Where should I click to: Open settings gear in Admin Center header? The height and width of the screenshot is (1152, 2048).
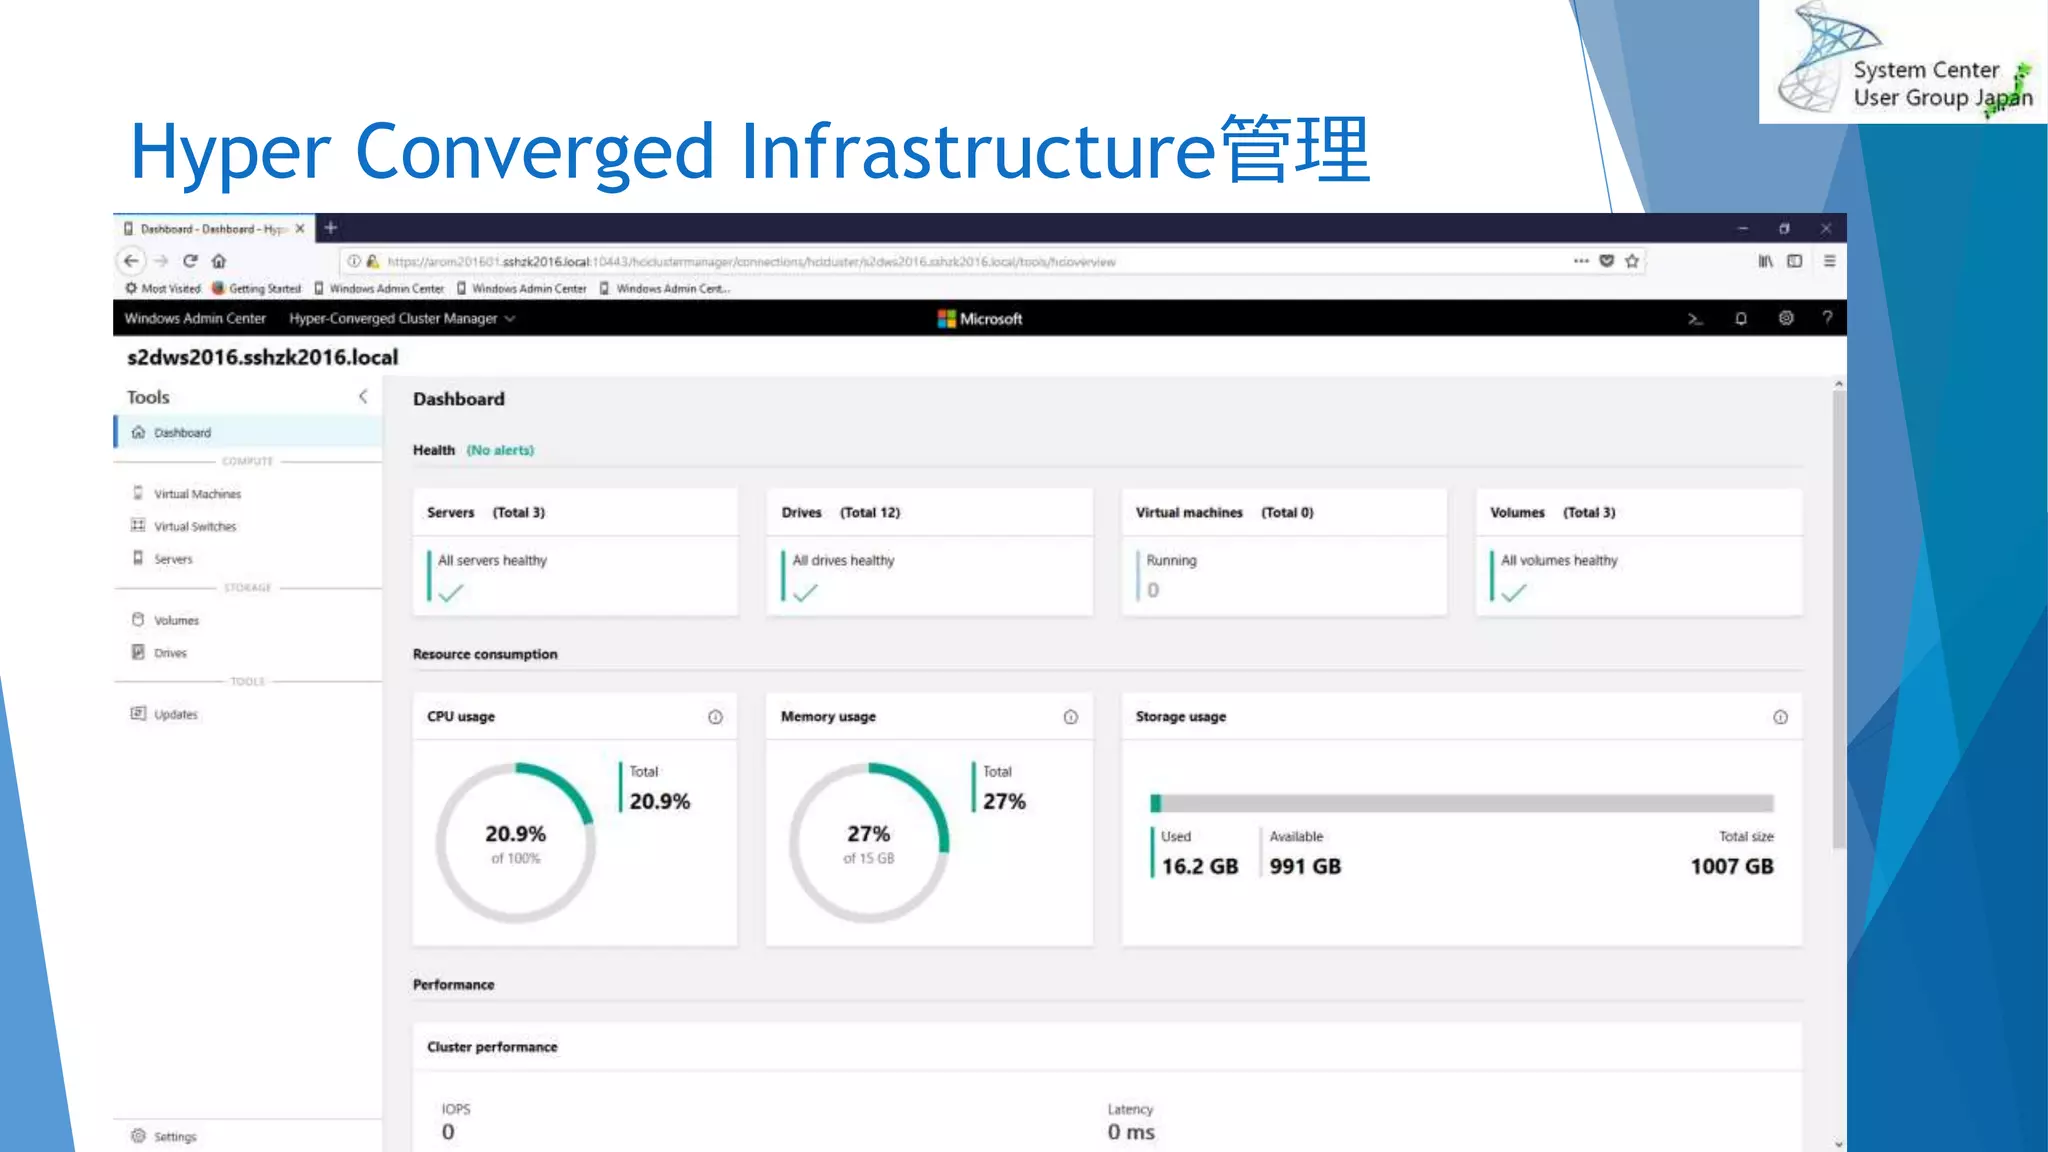(x=1786, y=318)
